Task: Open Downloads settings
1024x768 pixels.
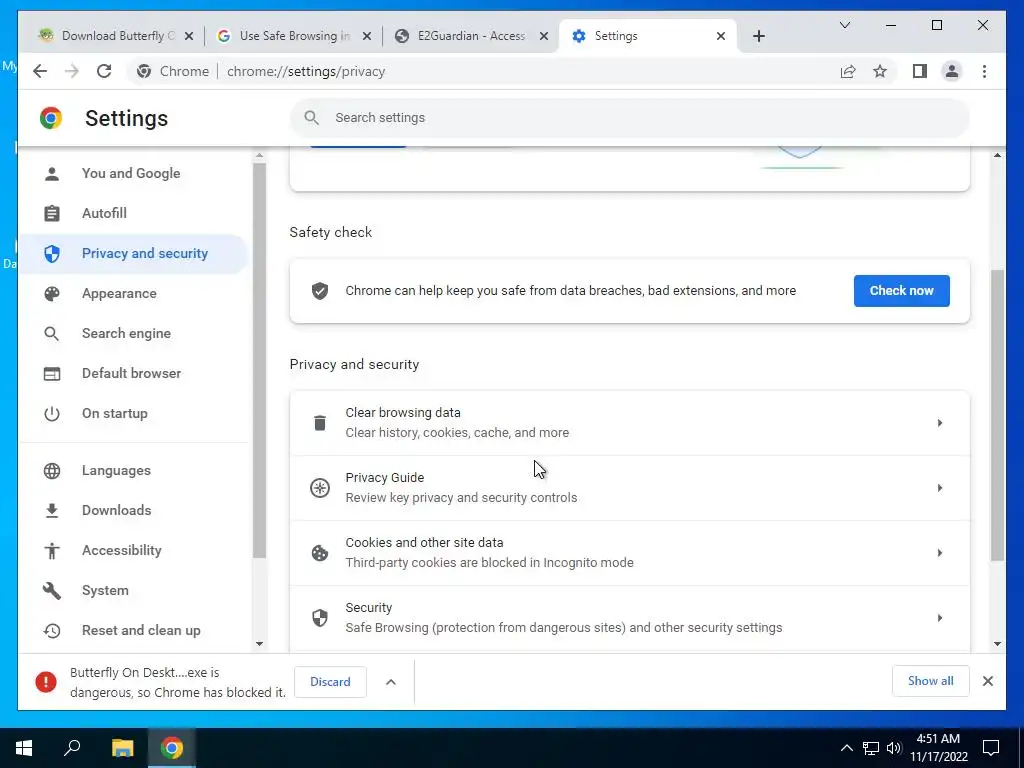Action: click(x=134, y=510)
